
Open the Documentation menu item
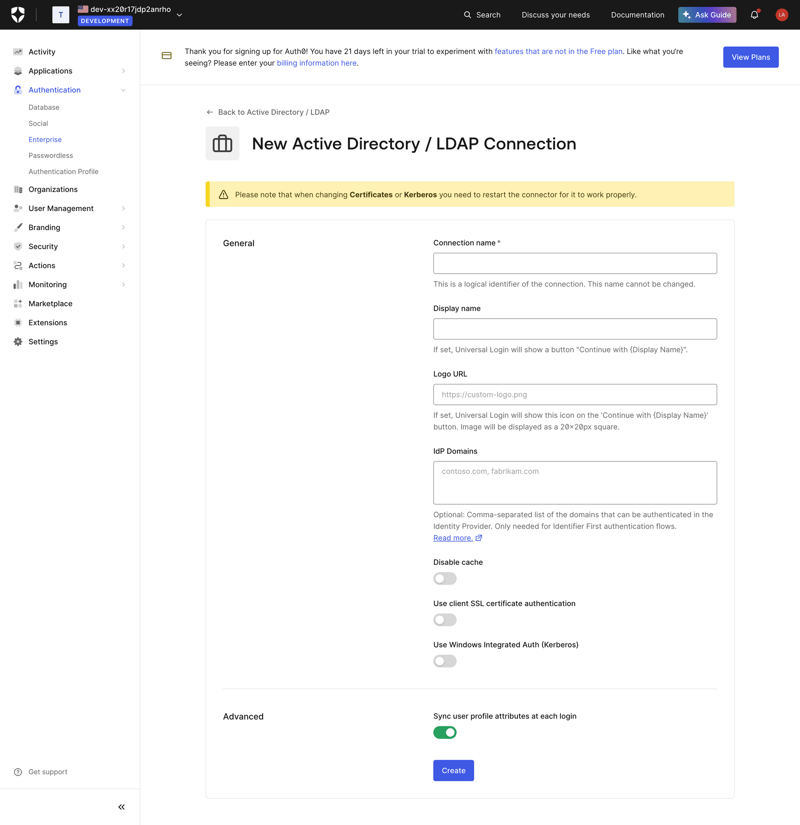(637, 15)
